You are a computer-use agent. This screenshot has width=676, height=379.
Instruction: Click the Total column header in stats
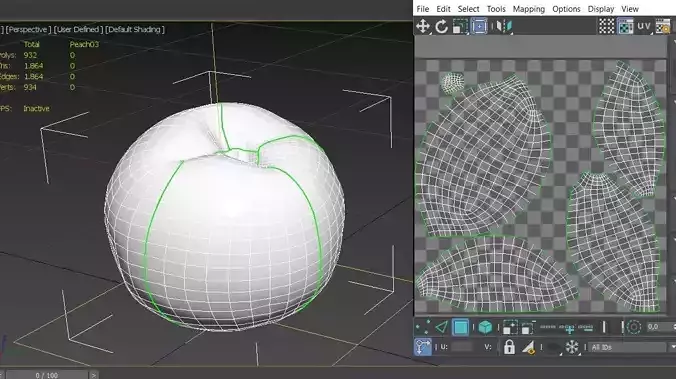pos(31,44)
